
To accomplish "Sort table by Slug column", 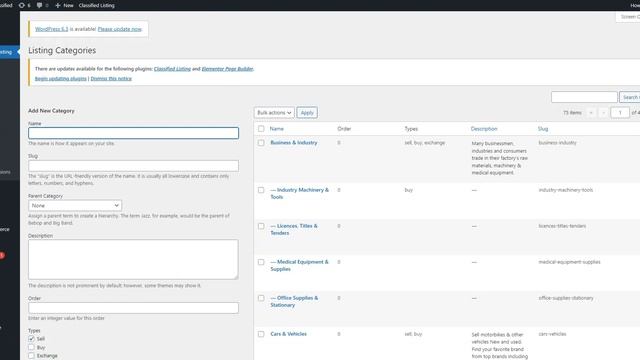I will point(543,129).
